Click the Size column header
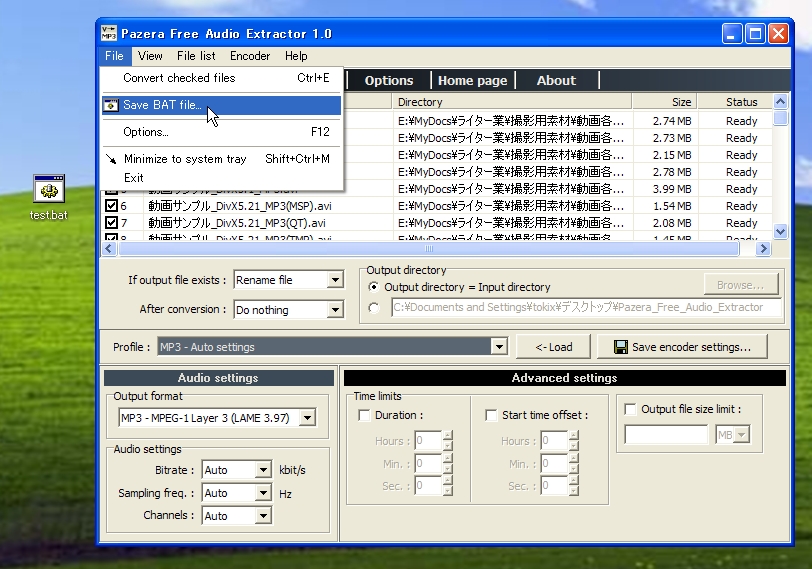The height and width of the screenshot is (569, 812). coord(665,102)
